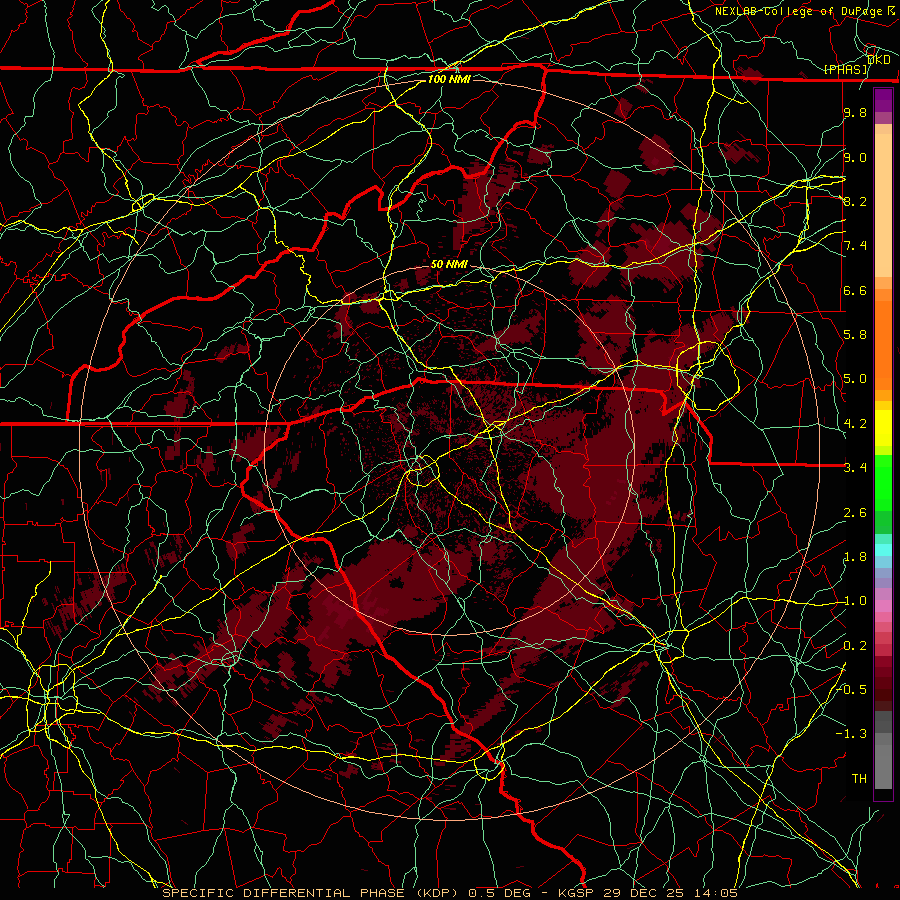Image resolution: width=900 pixels, height=900 pixels.
Task: Click the 4.2 value on the scale
Action: point(855,424)
